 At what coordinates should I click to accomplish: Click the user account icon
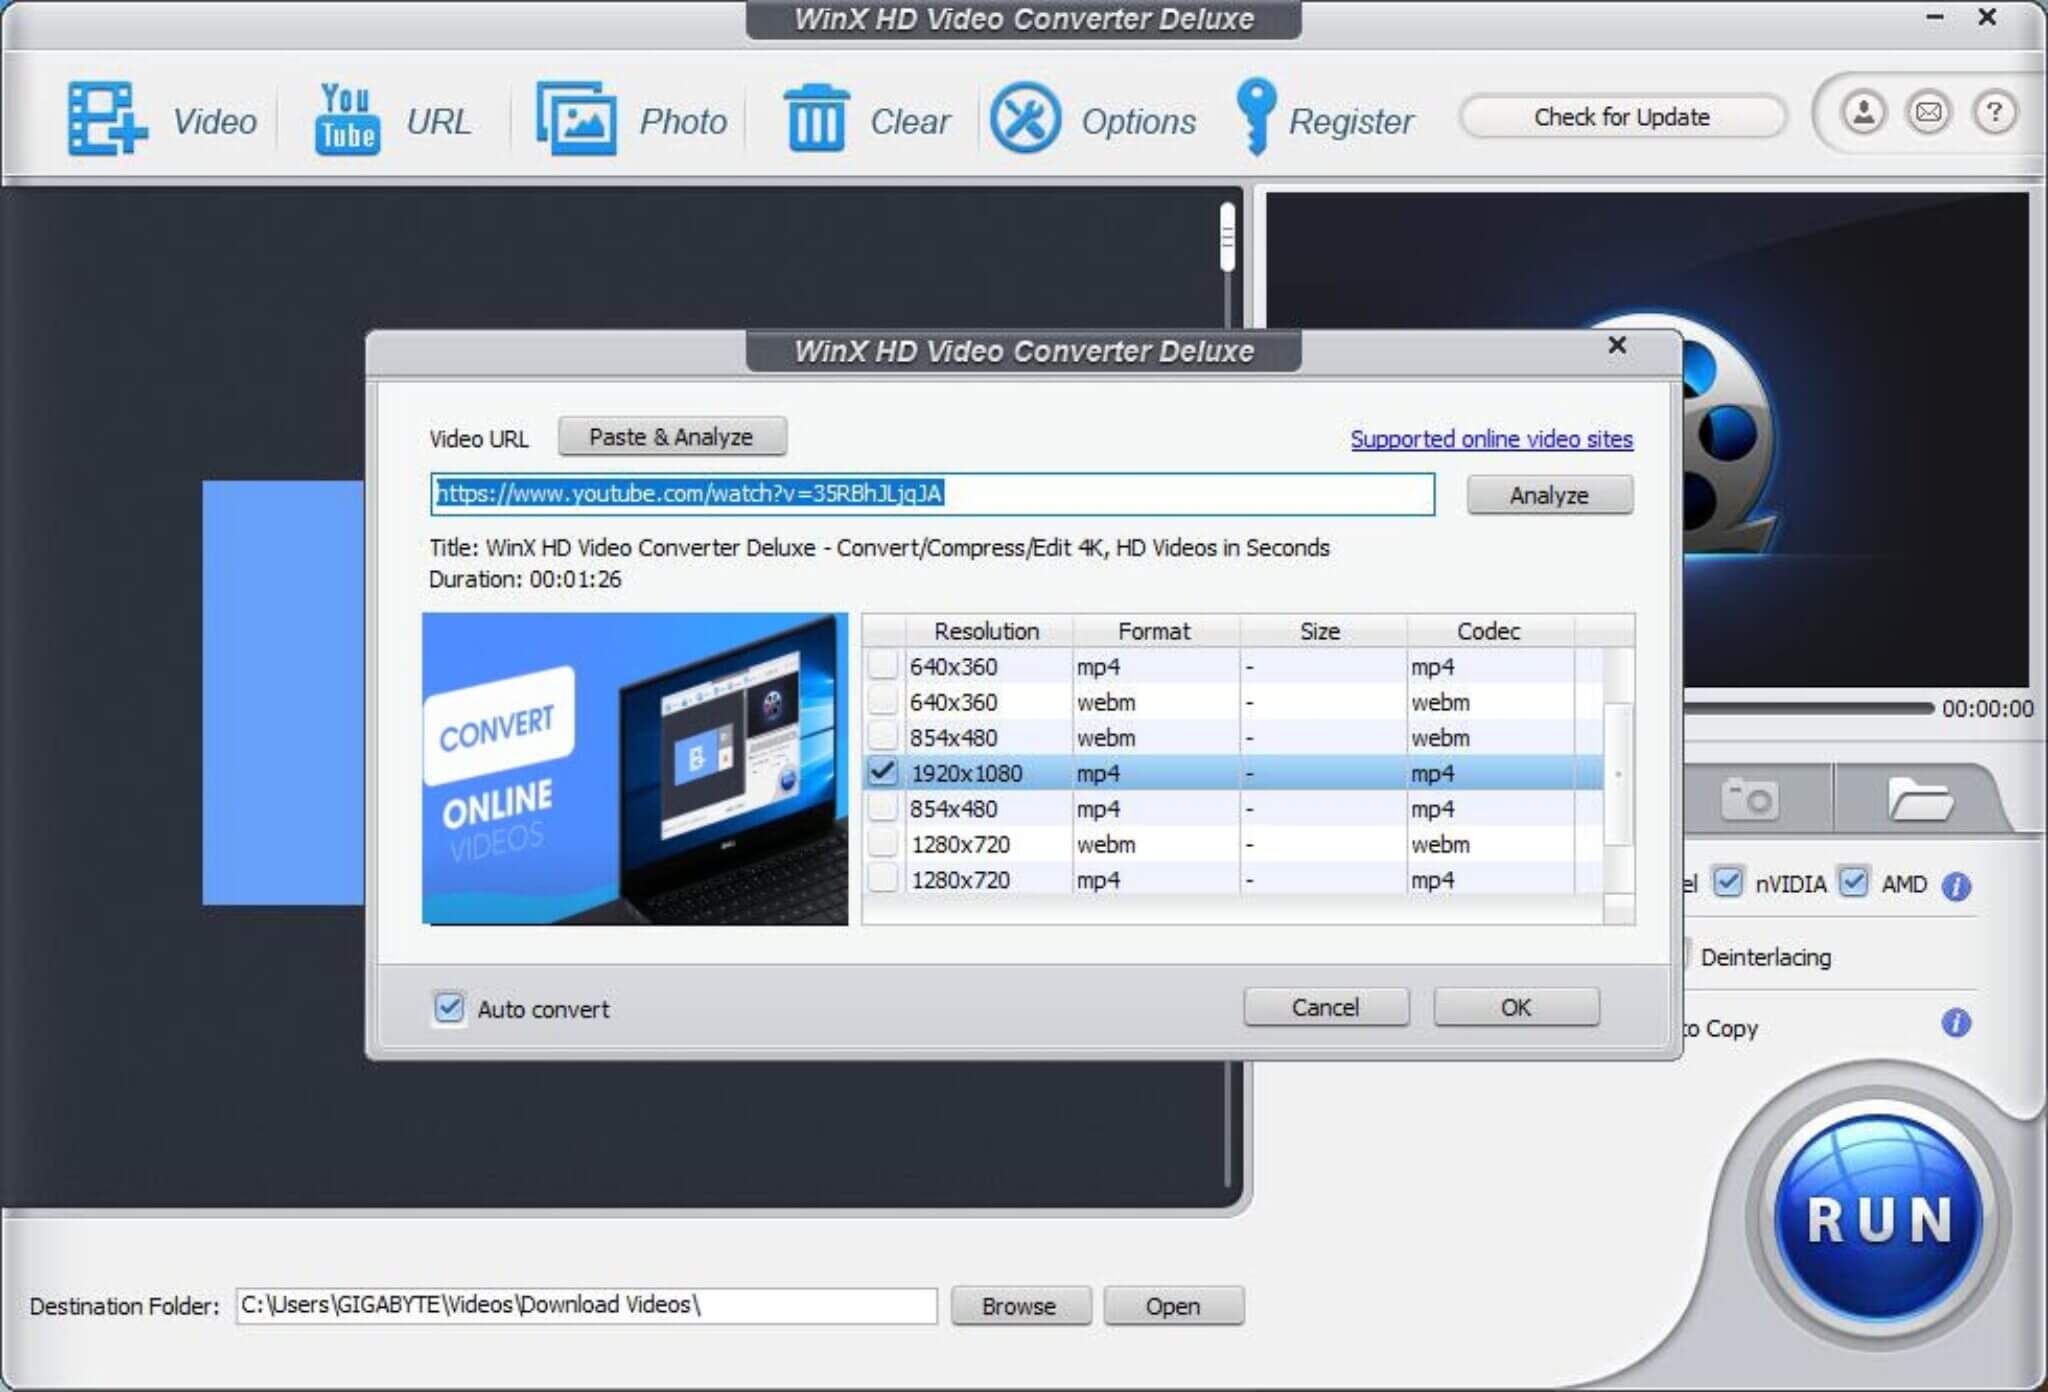[1863, 113]
